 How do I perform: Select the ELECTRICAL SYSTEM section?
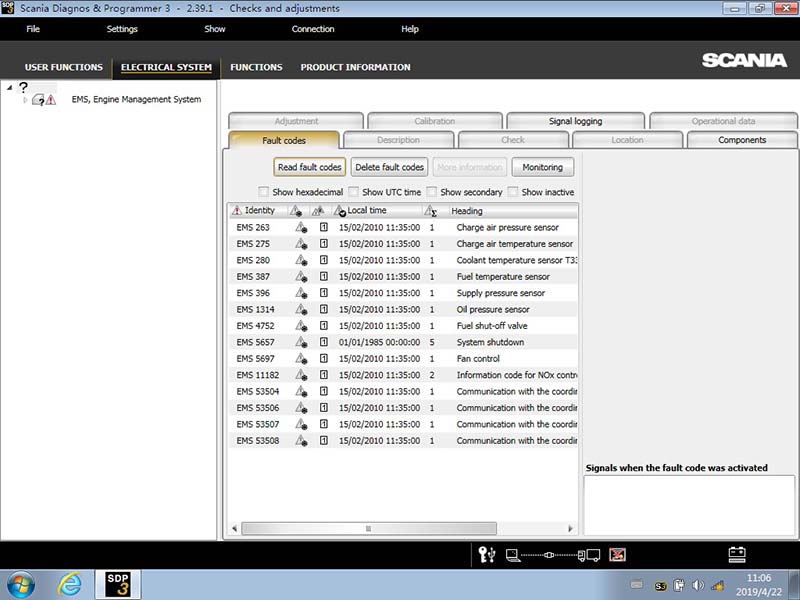(x=166, y=67)
